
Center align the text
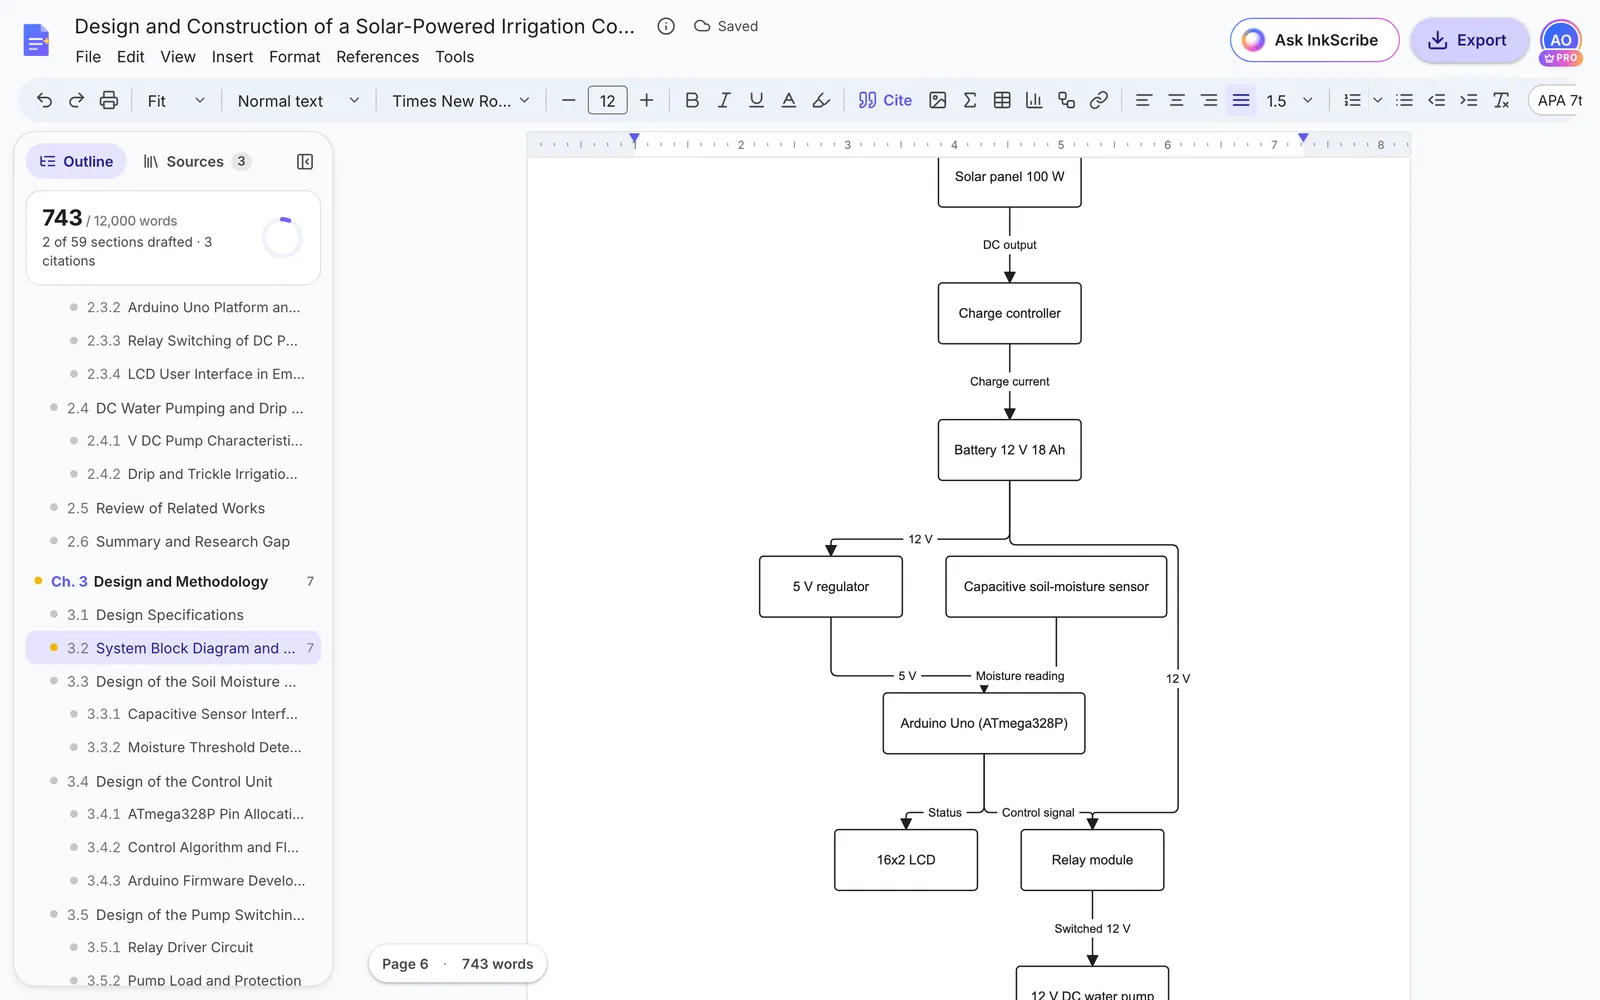1176,100
